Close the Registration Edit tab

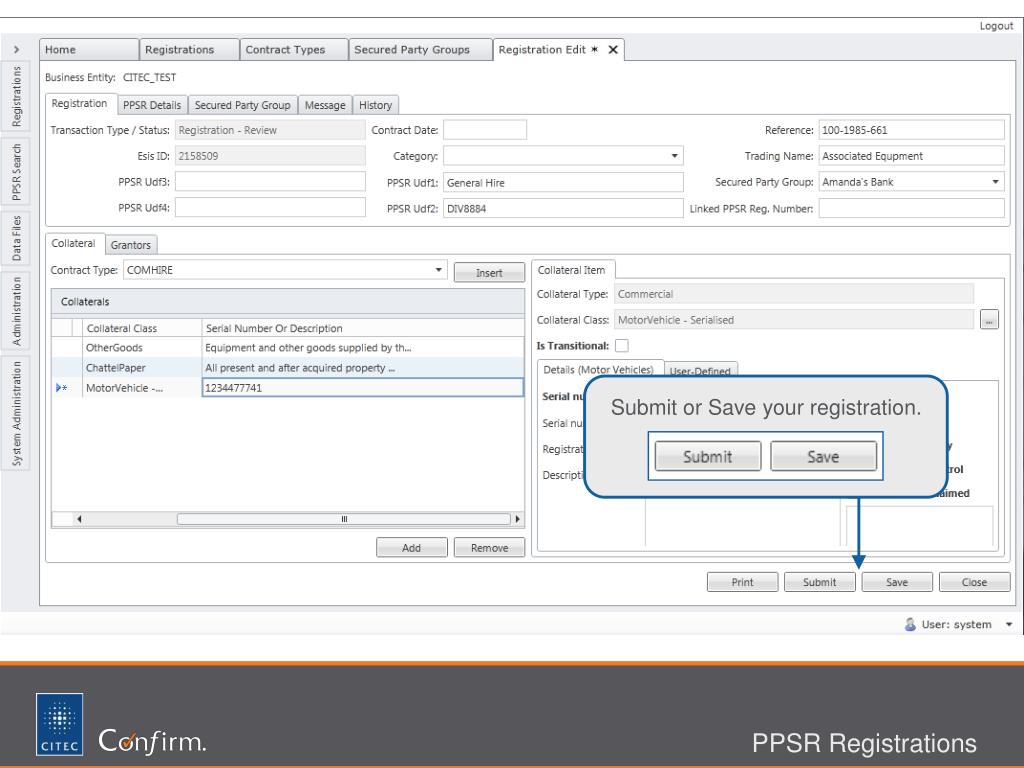613,50
